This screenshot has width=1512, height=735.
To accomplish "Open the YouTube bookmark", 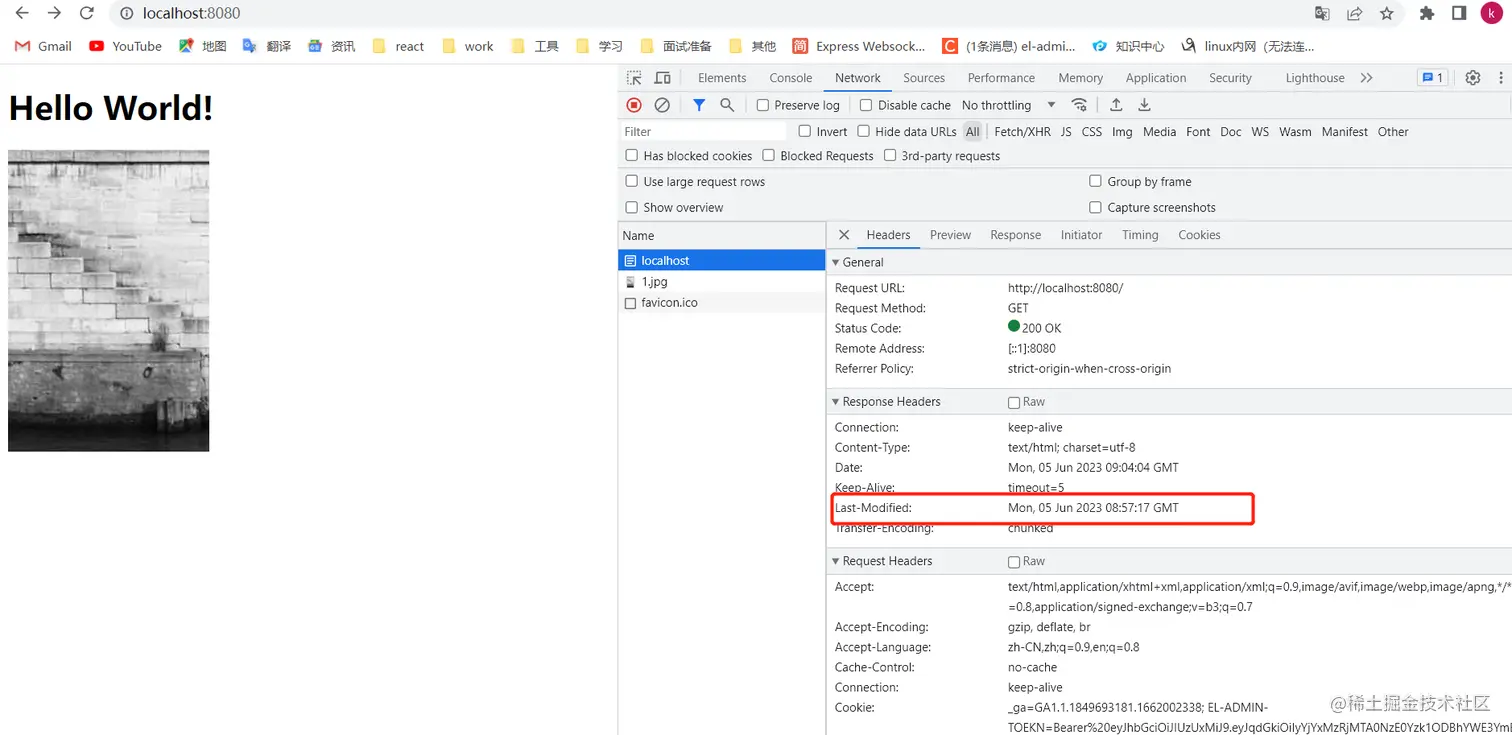I will pos(125,46).
